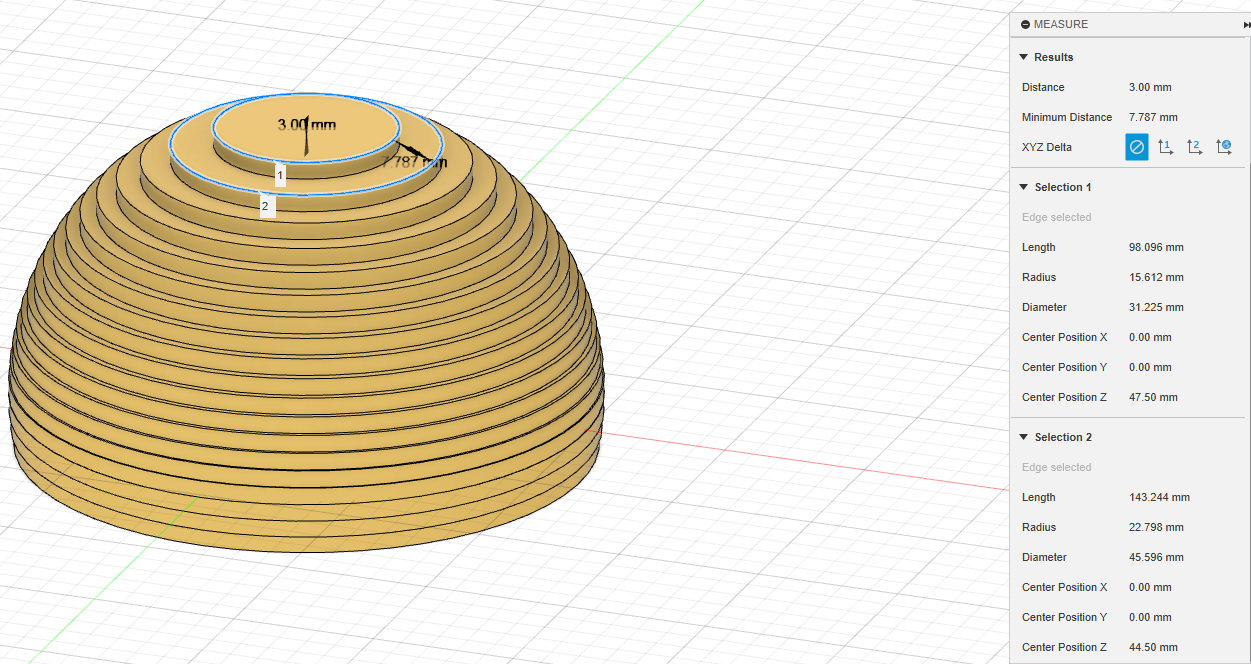Collapse the Results section
The width and height of the screenshot is (1251, 664).
[x=1023, y=57]
